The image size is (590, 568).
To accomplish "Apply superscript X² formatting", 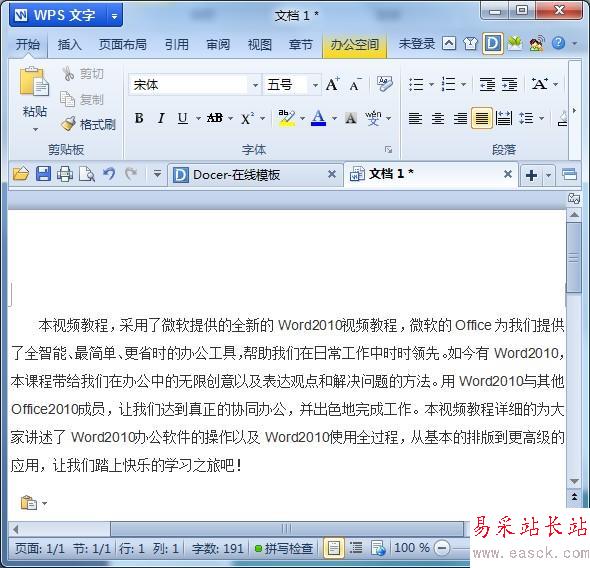I will click(247, 118).
